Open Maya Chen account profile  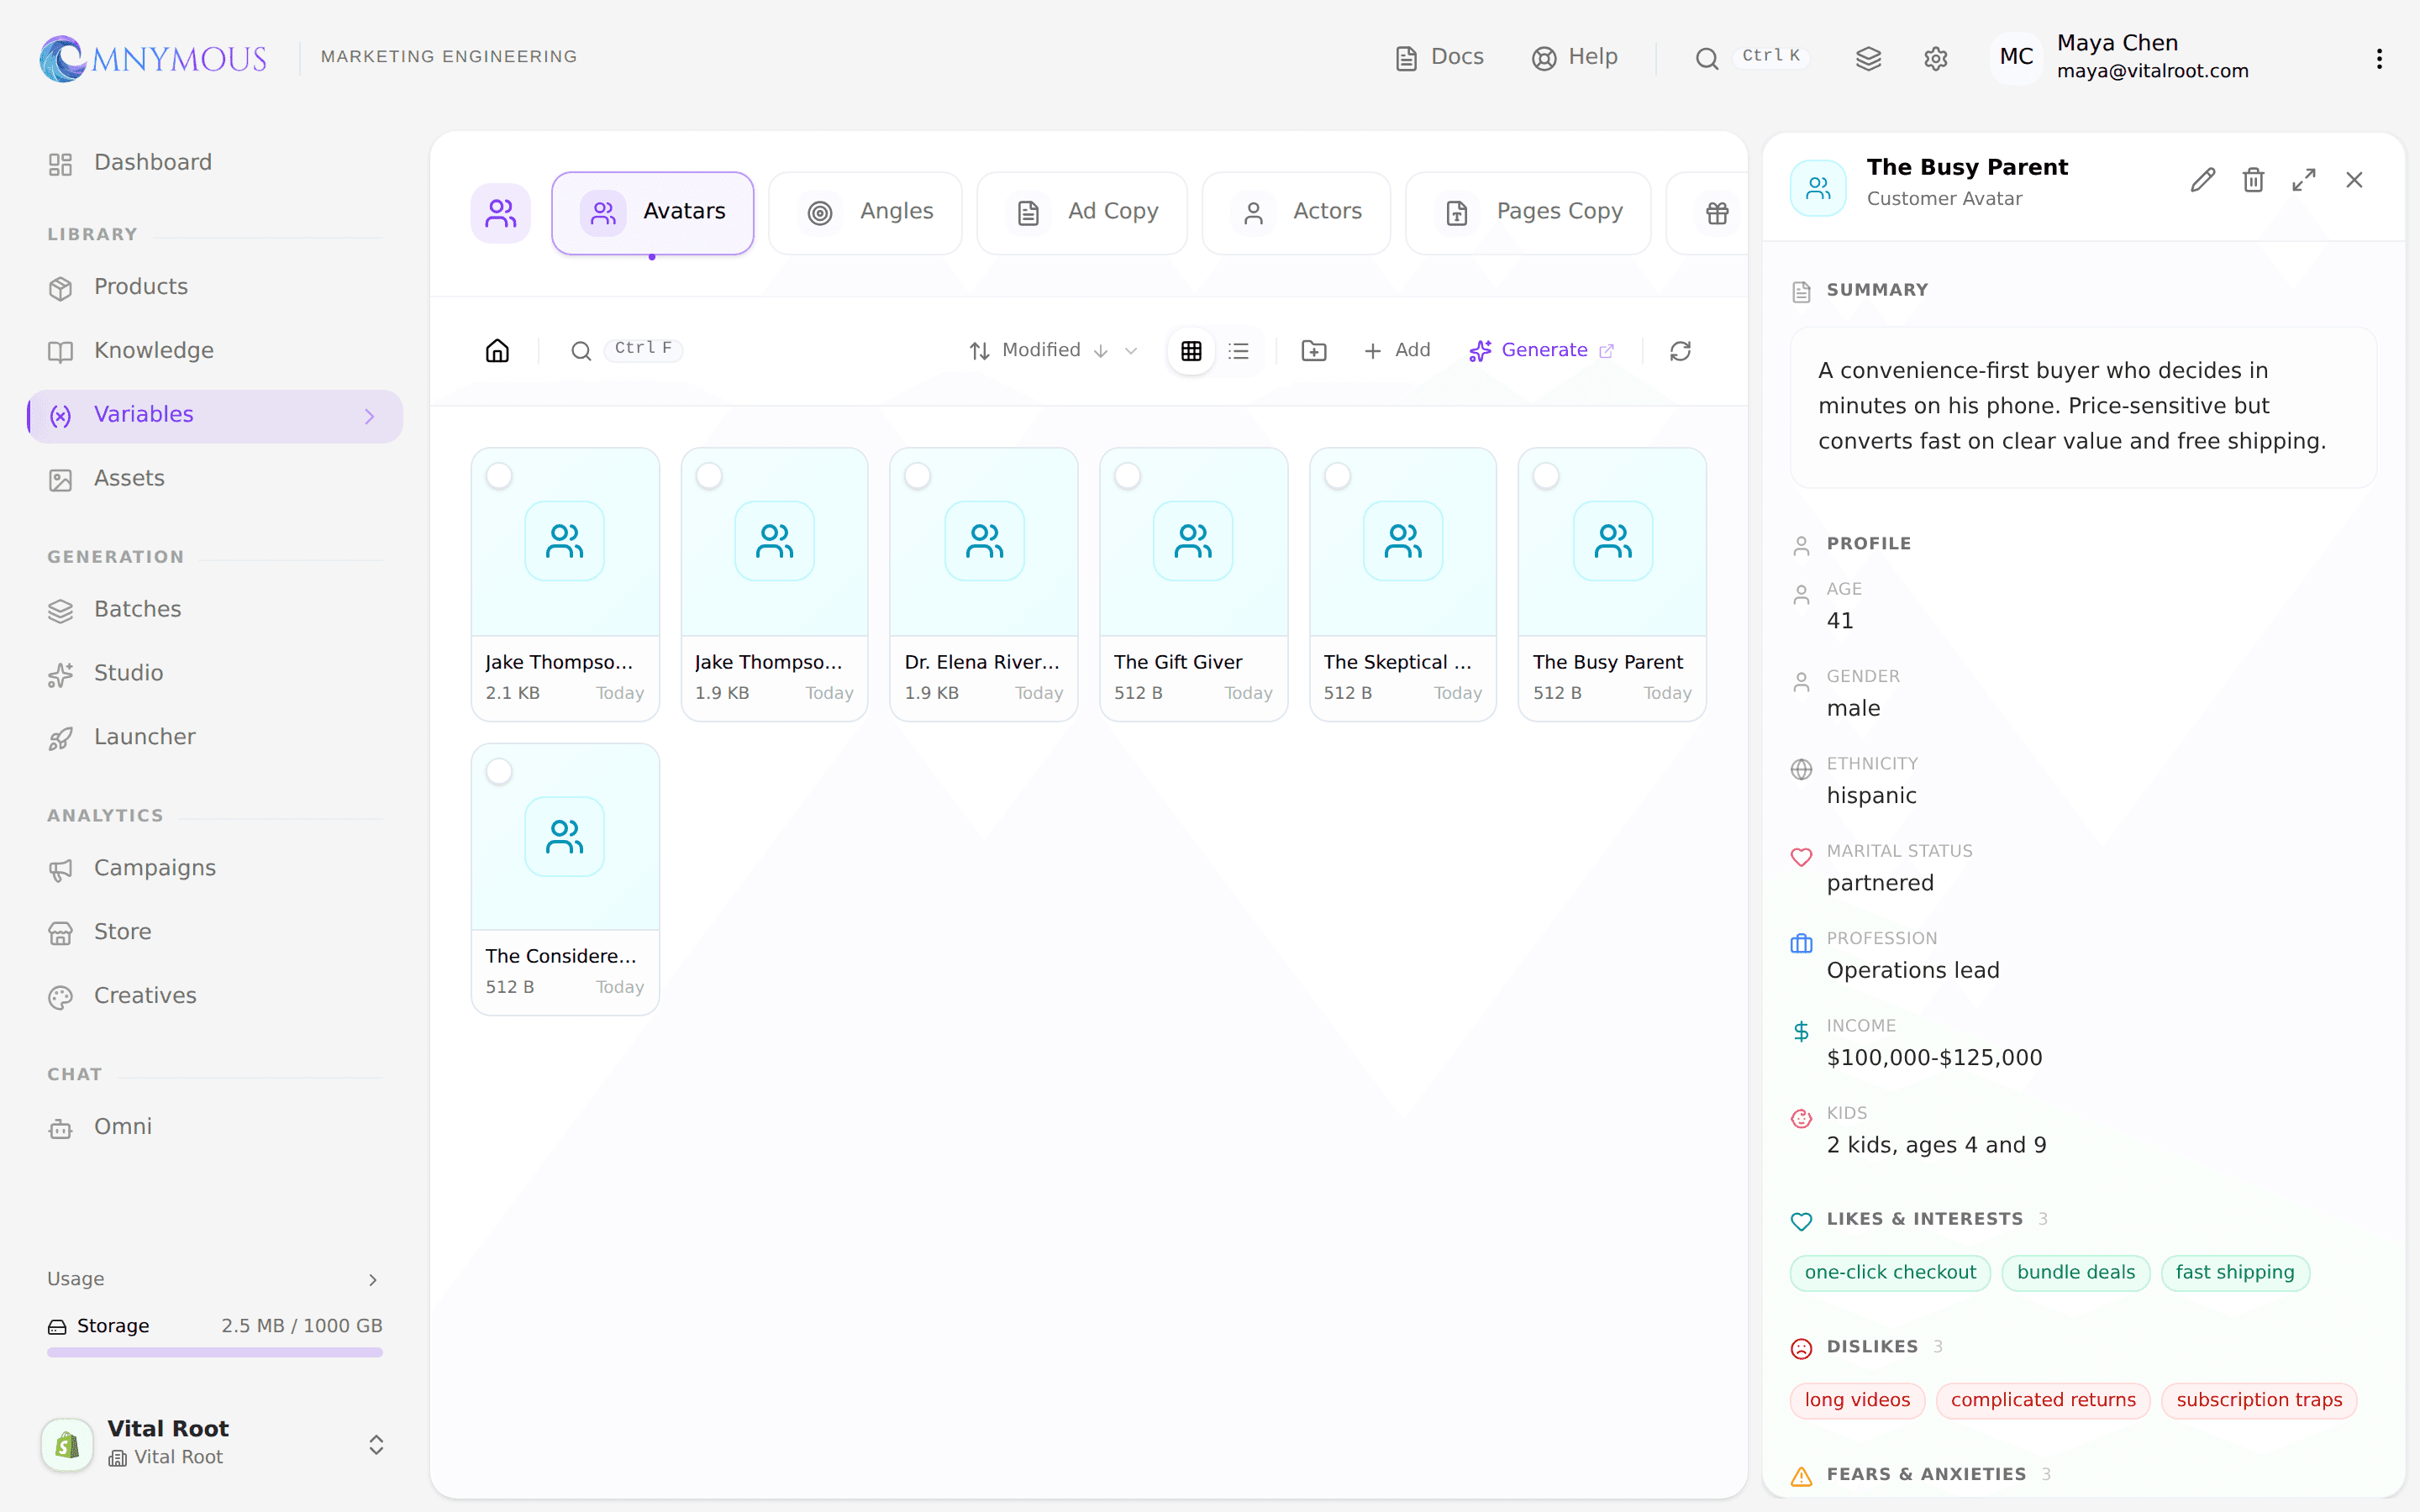2120,57
